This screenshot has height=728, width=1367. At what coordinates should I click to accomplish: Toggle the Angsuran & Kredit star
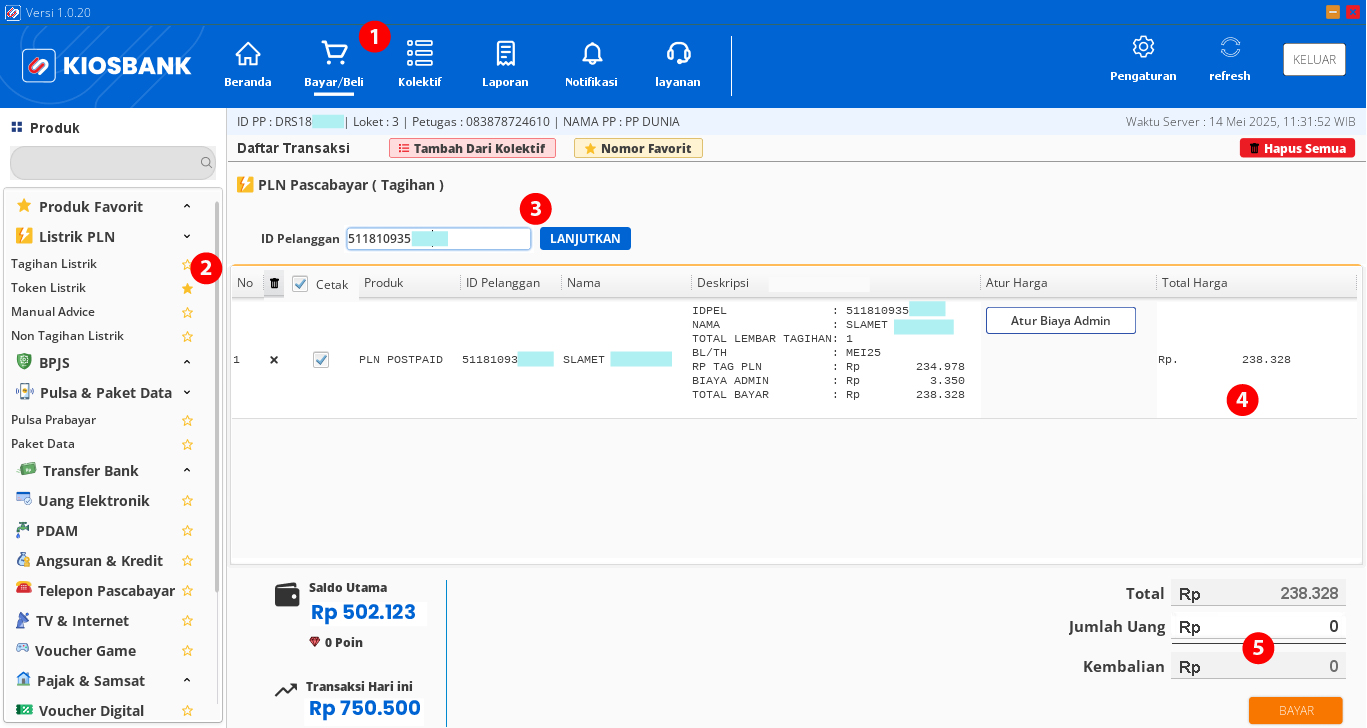pyautogui.click(x=187, y=561)
